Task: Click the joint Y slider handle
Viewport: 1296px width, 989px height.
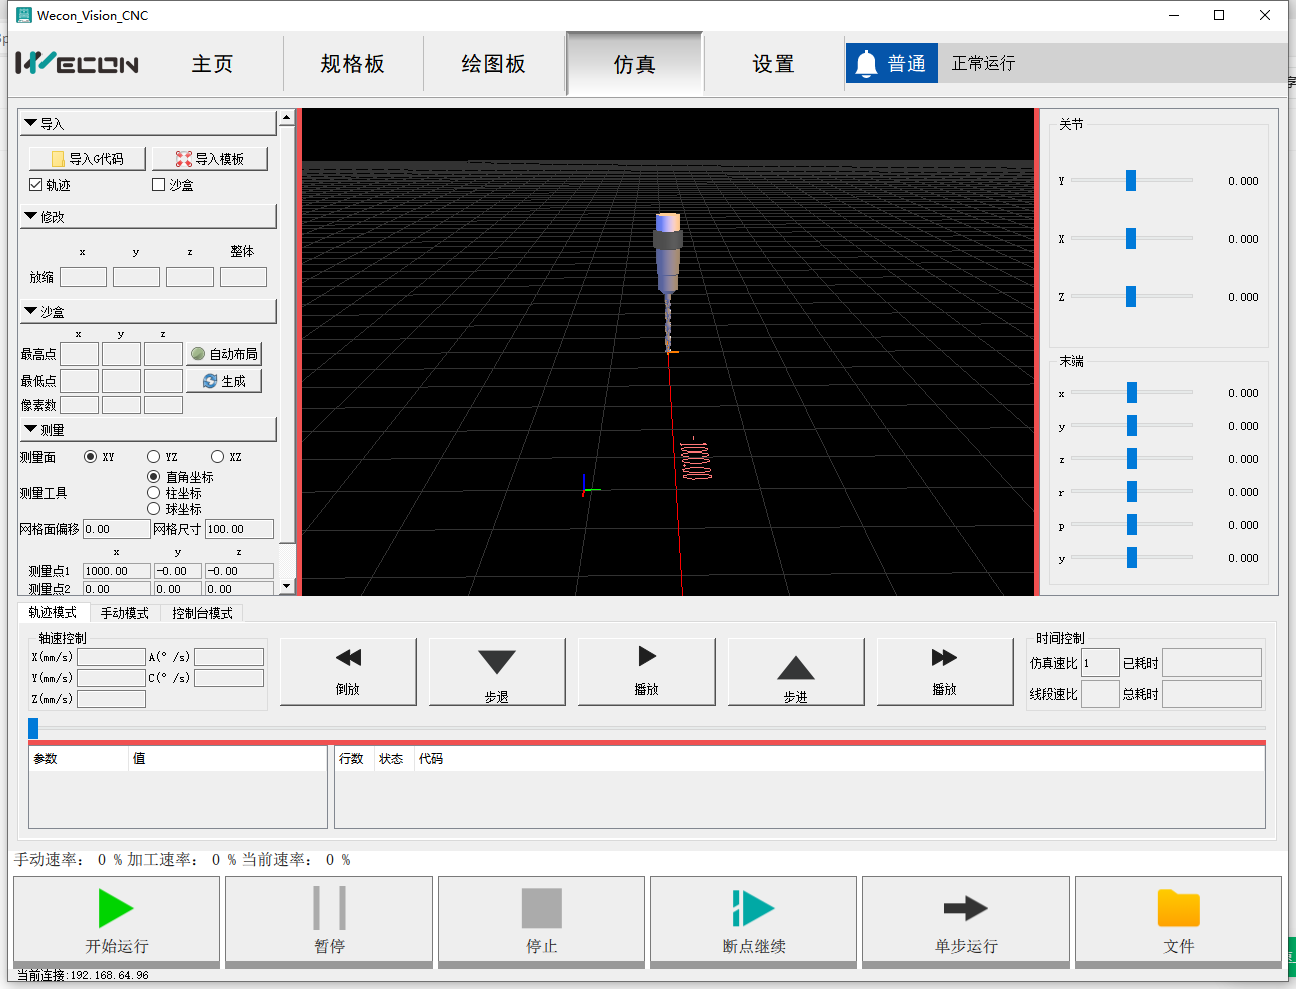Action: [x=1131, y=180]
